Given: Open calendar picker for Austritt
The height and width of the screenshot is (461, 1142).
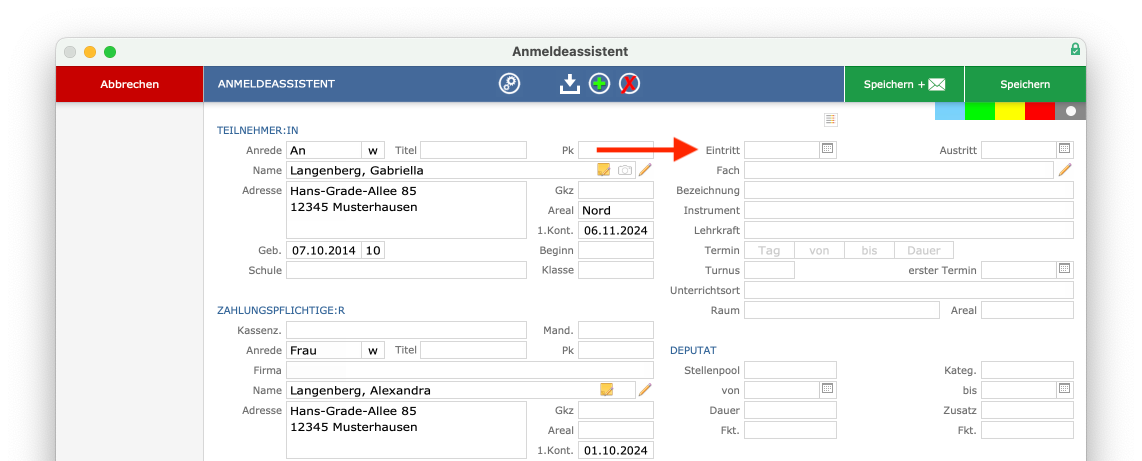Looking at the screenshot, I should pyautogui.click(x=1064, y=149).
